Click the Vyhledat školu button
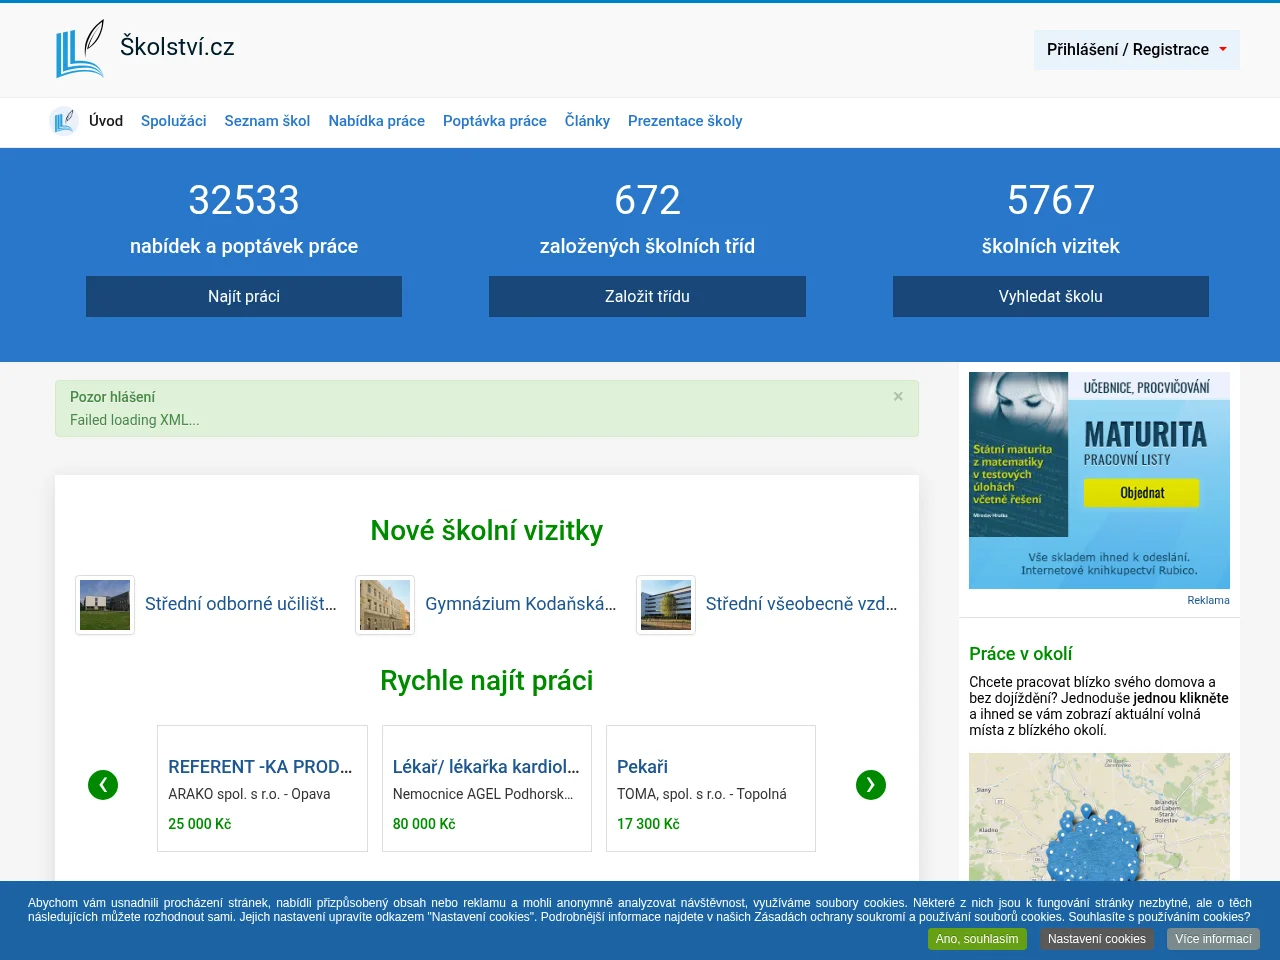The height and width of the screenshot is (960, 1280). click(1051, 297)
